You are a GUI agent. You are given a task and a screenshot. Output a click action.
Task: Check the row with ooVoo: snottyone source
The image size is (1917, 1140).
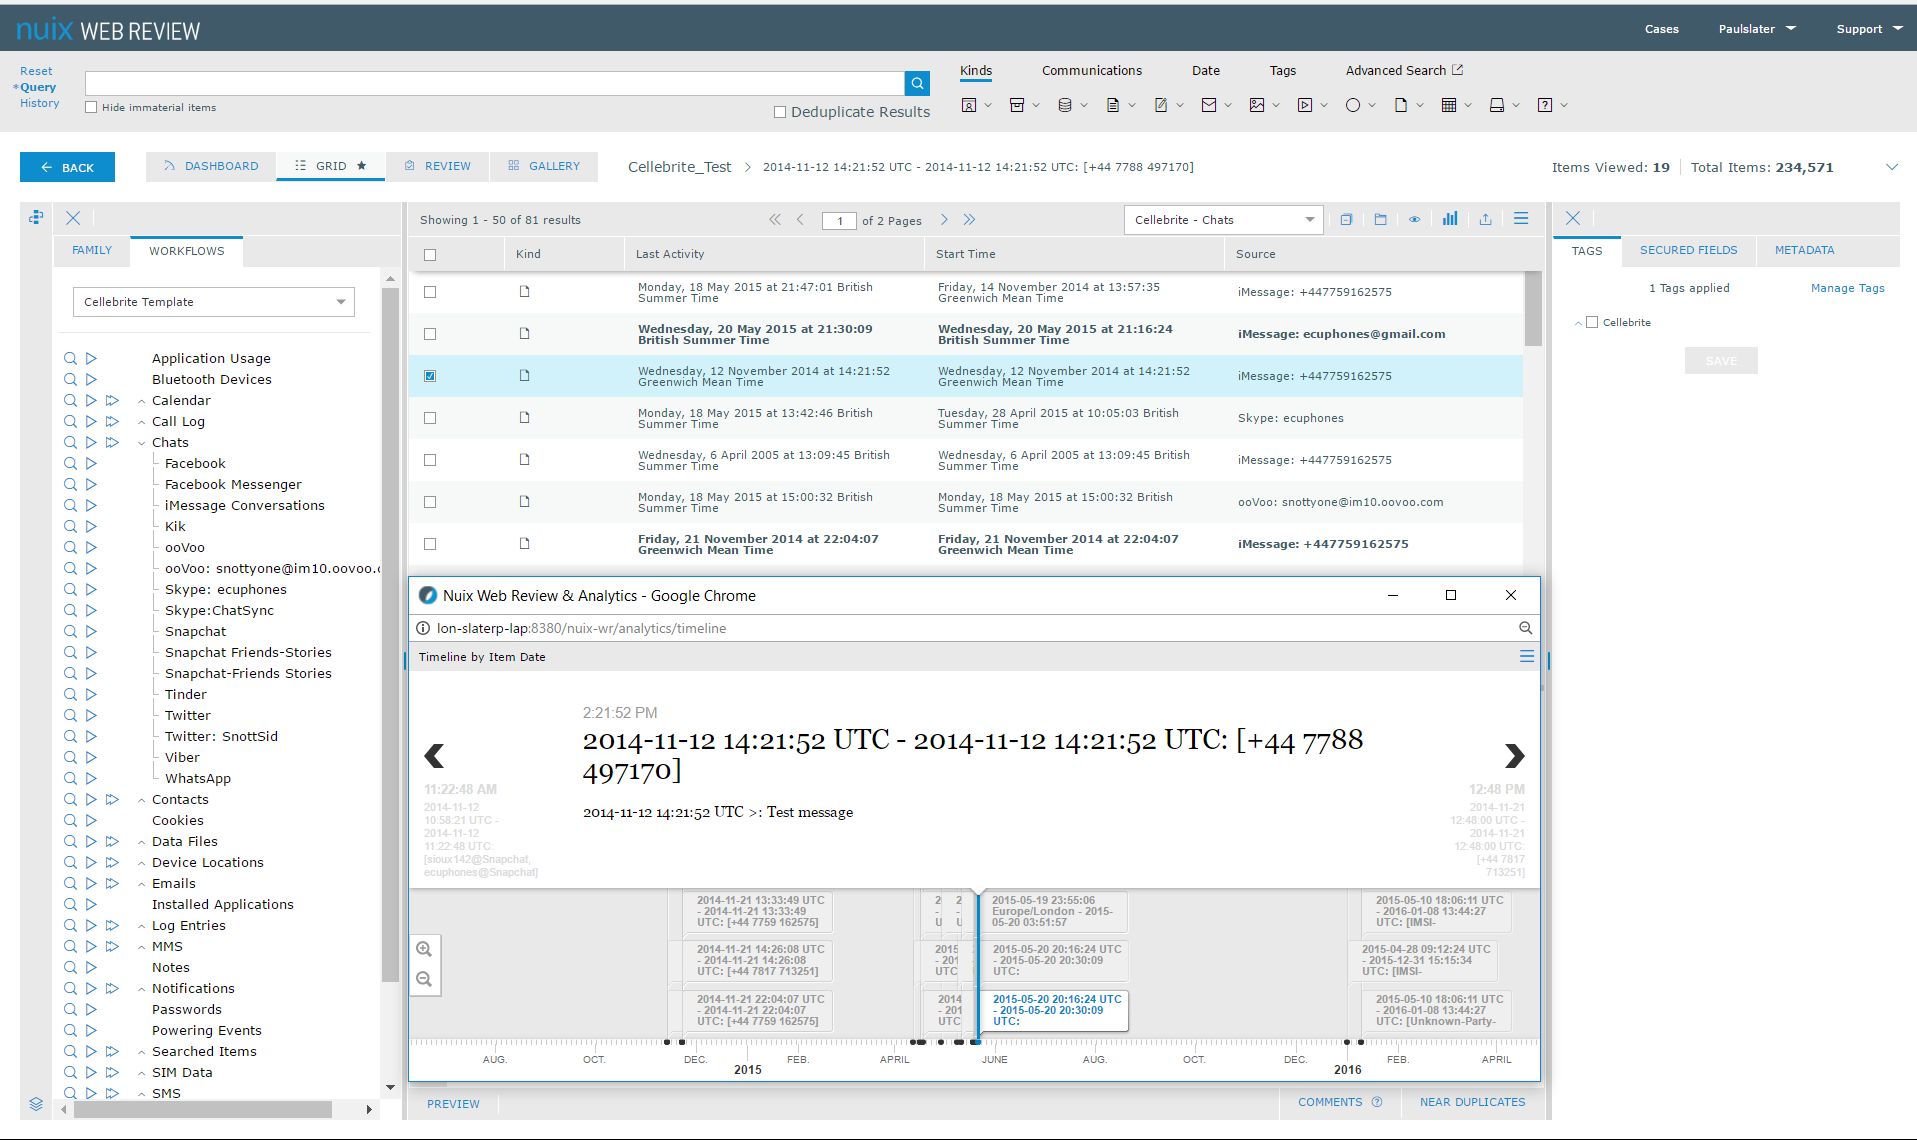430,502
